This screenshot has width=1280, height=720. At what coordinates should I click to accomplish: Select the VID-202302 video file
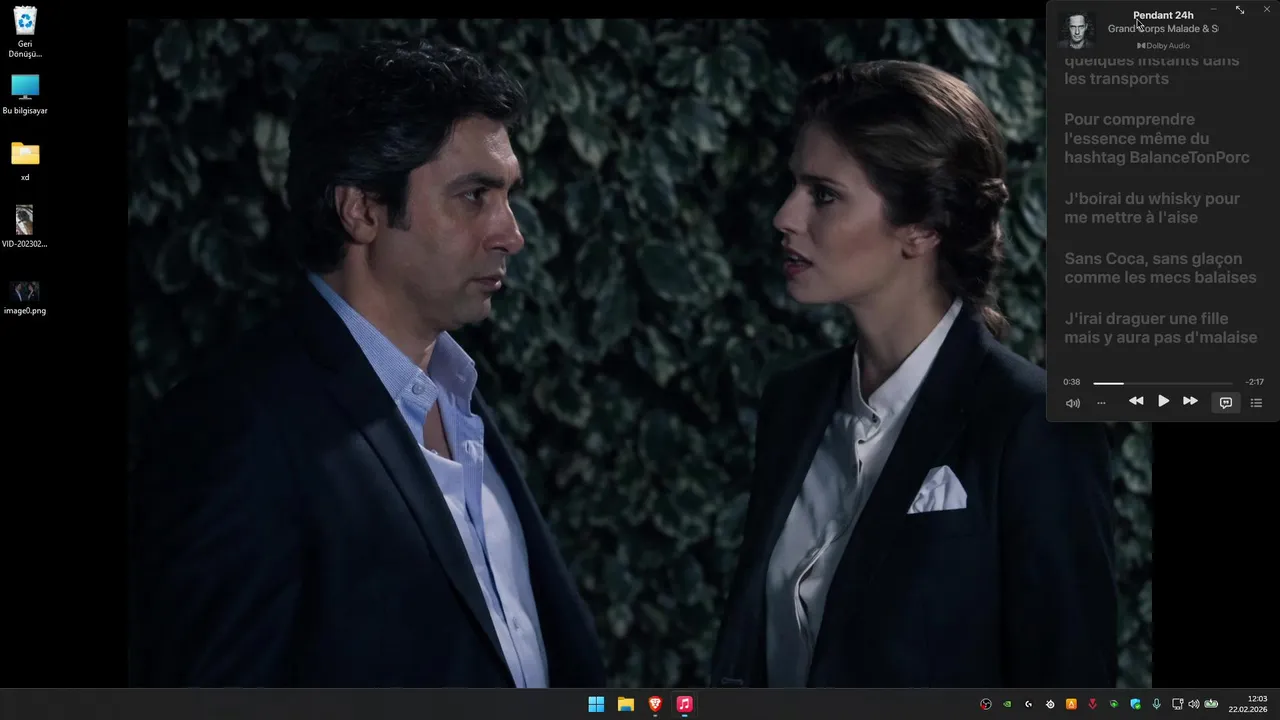[25, 227]
